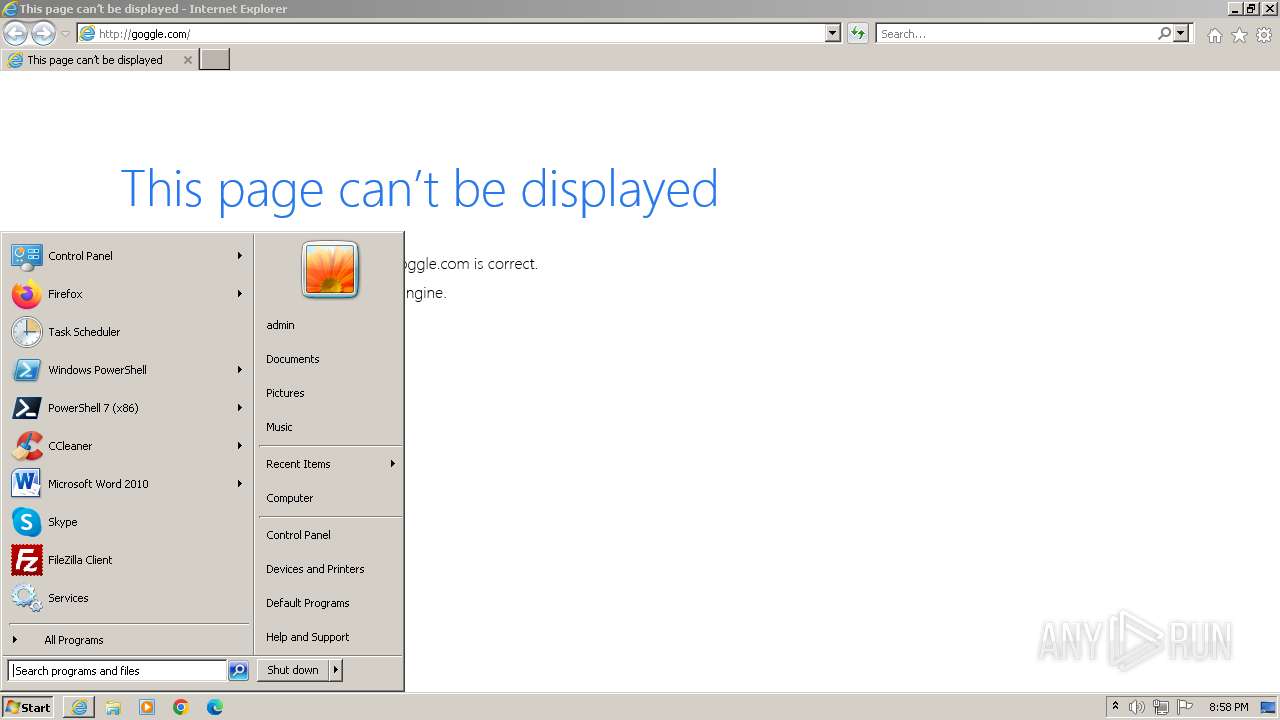The width and height of the screenshot is (1280, 720).
Task: Click the green refresh page icon
Action: [x=857, y=34]
